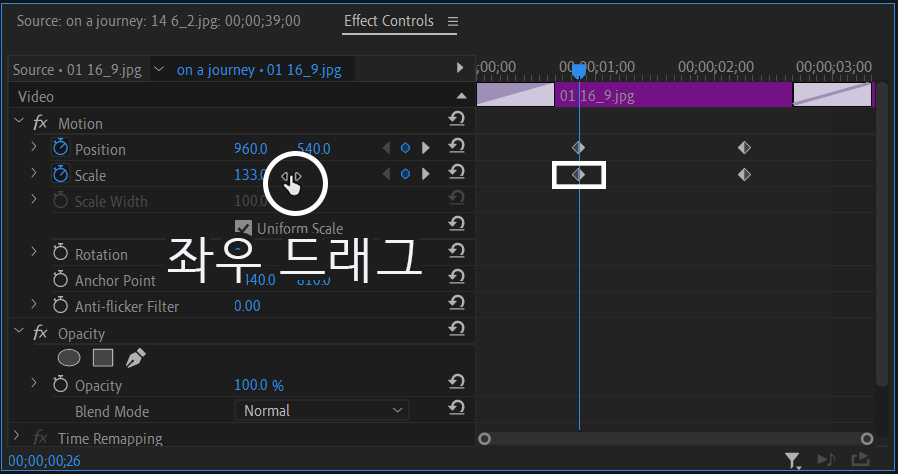Add or remove Scale keyframe
Image resolution: width=898 pixels, height=474 pixels.
click(405, 174)
